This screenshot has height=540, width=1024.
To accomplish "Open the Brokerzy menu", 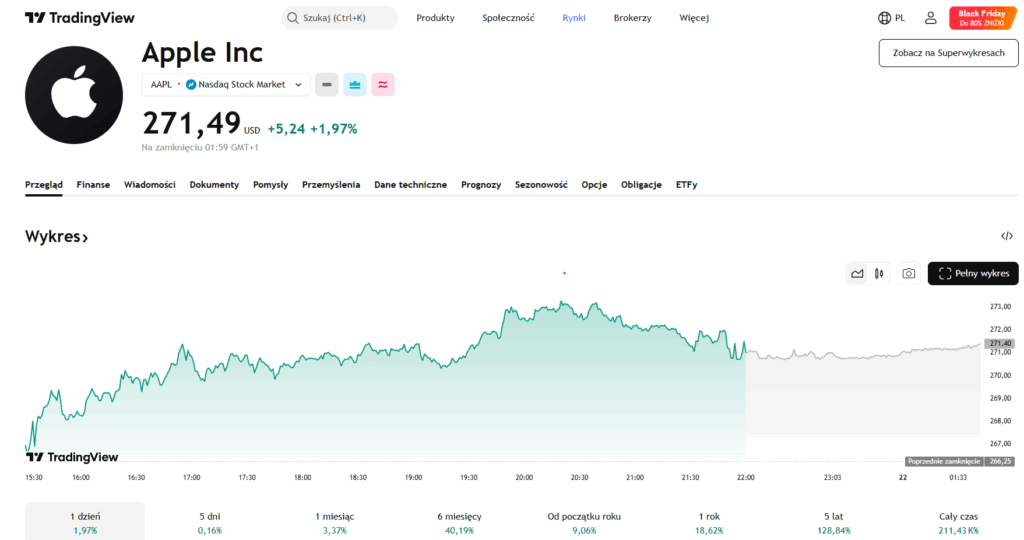I will [x=632, y=18].
